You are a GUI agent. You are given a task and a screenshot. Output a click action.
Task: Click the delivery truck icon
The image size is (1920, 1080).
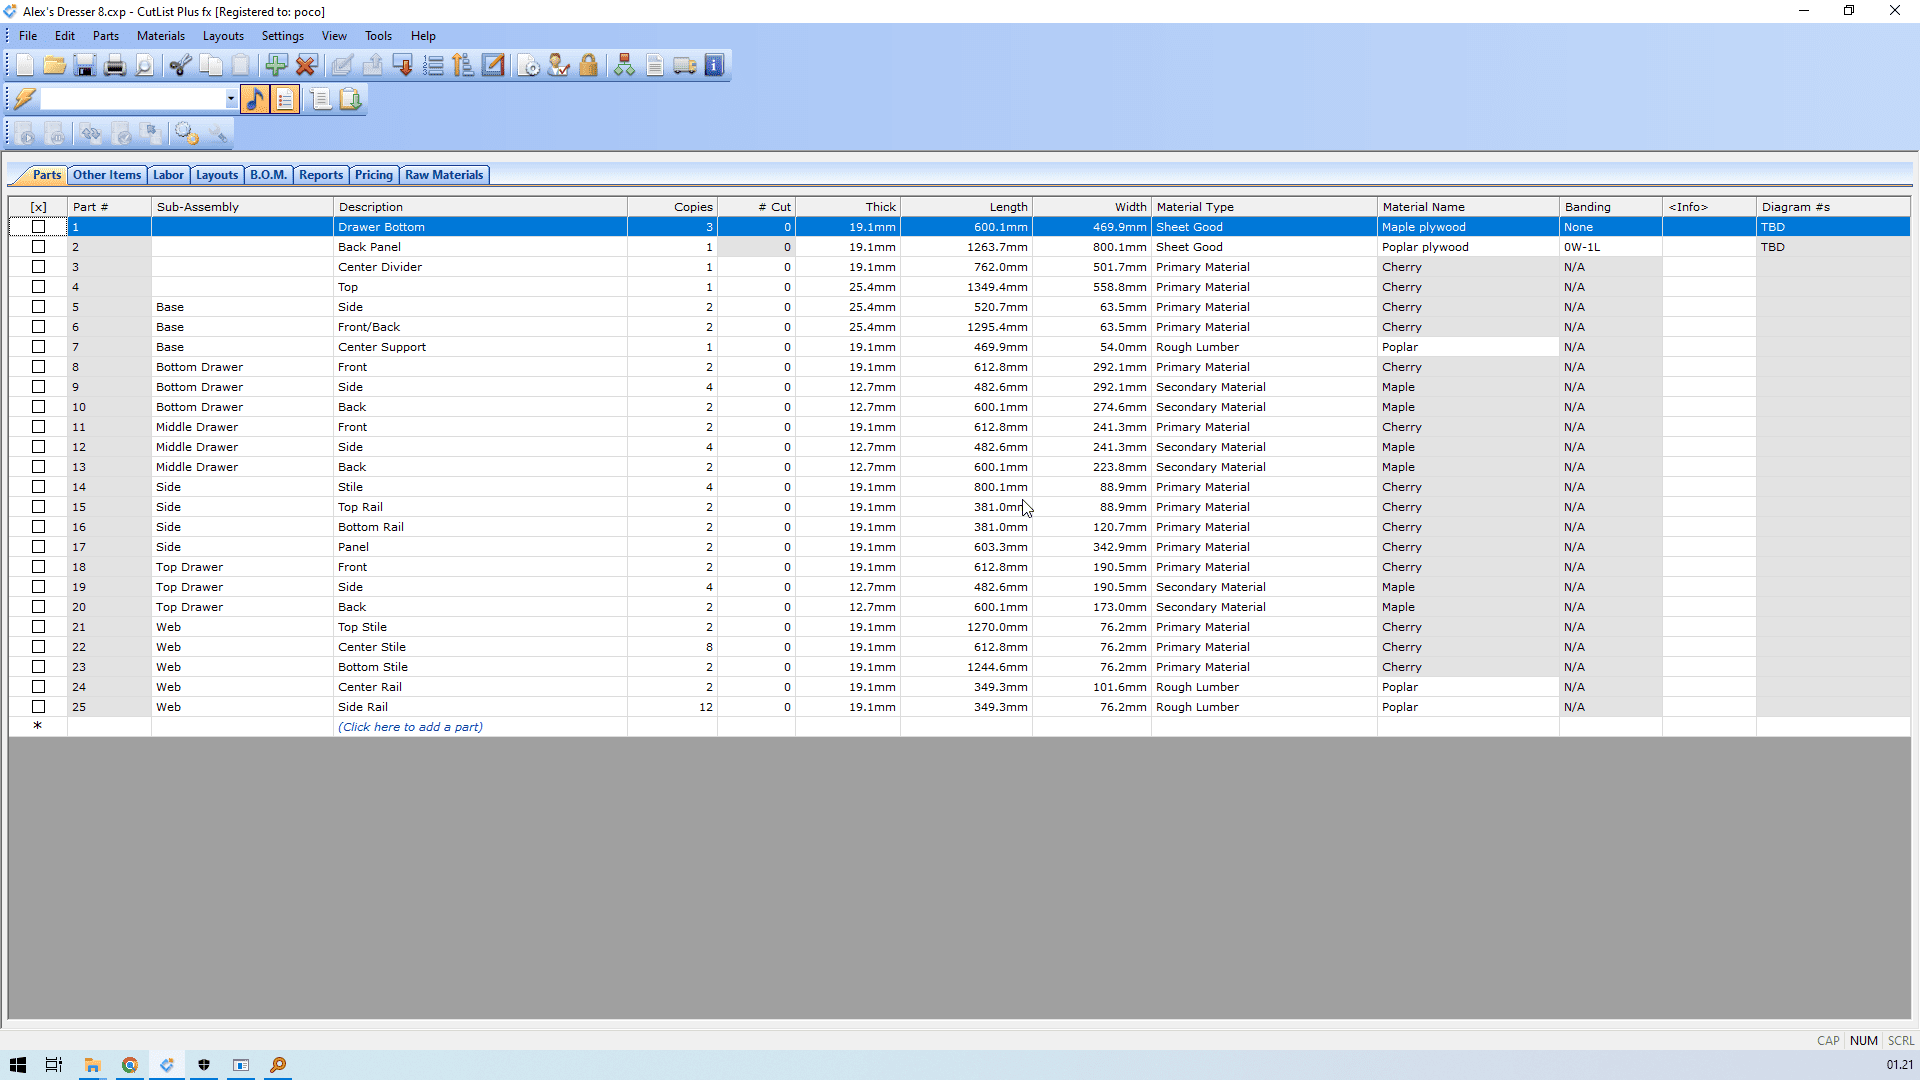685,66
